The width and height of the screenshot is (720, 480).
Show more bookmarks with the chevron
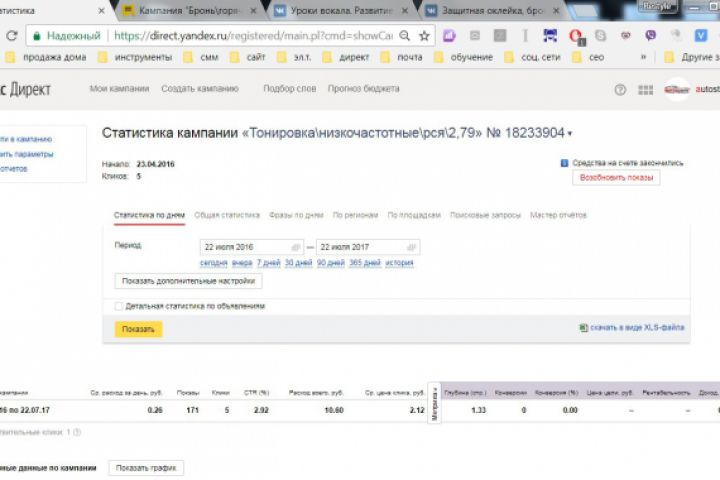(643, 57)
